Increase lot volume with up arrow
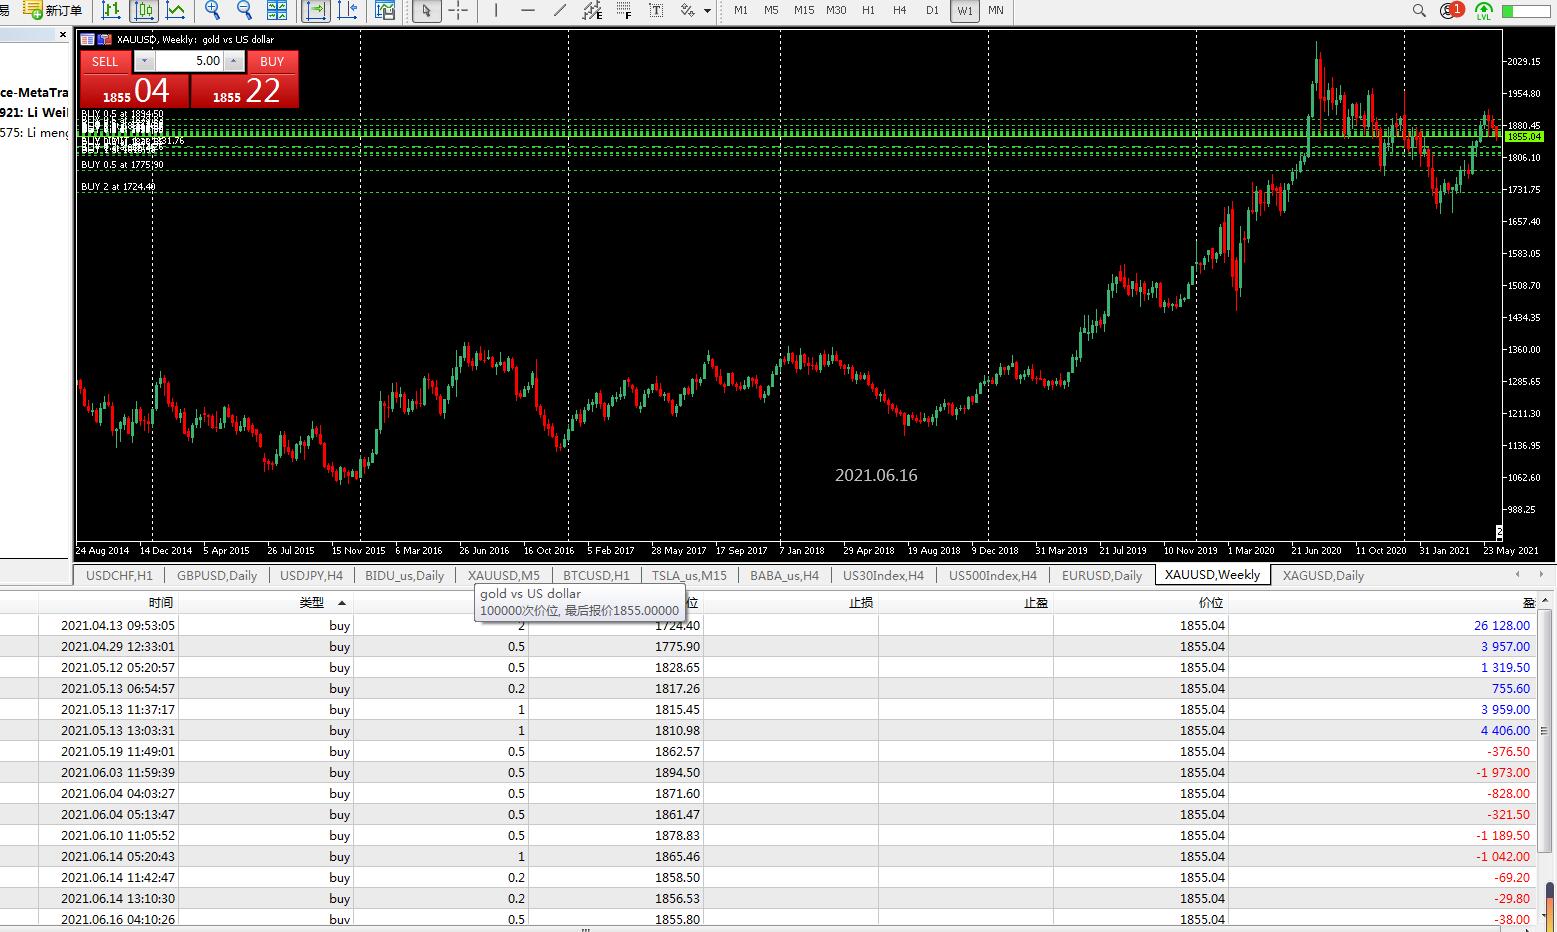The width and height of the screenshot is (1557, 932). (x=233, y=61)
